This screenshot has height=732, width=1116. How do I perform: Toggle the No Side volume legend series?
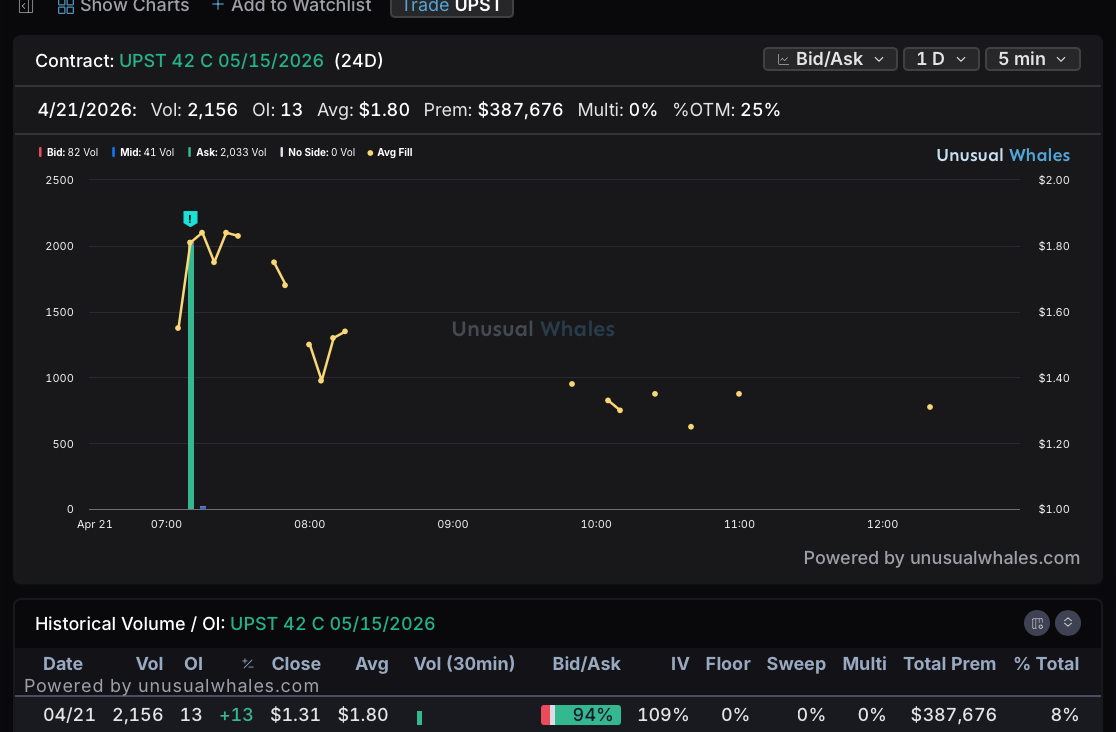(x=317, y=152)
